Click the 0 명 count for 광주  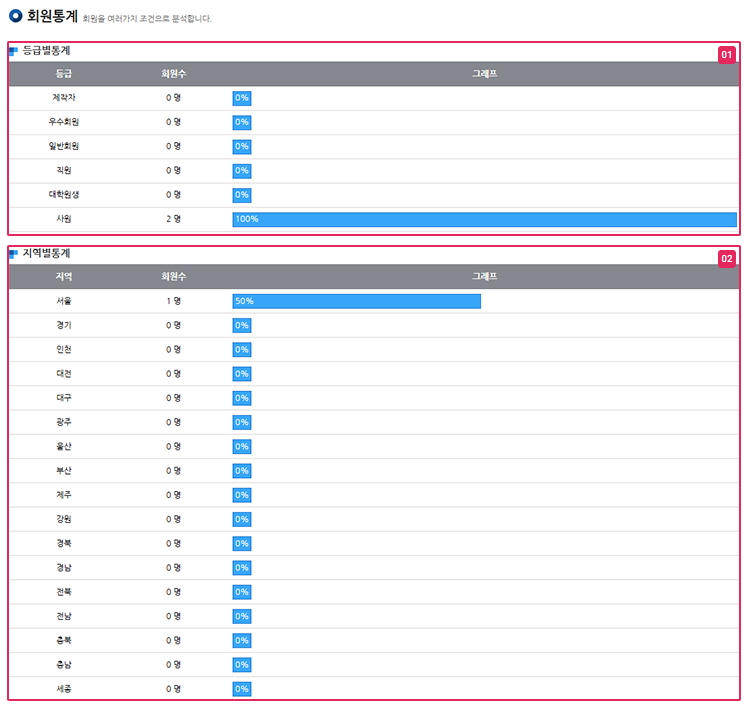click(173, 422)
